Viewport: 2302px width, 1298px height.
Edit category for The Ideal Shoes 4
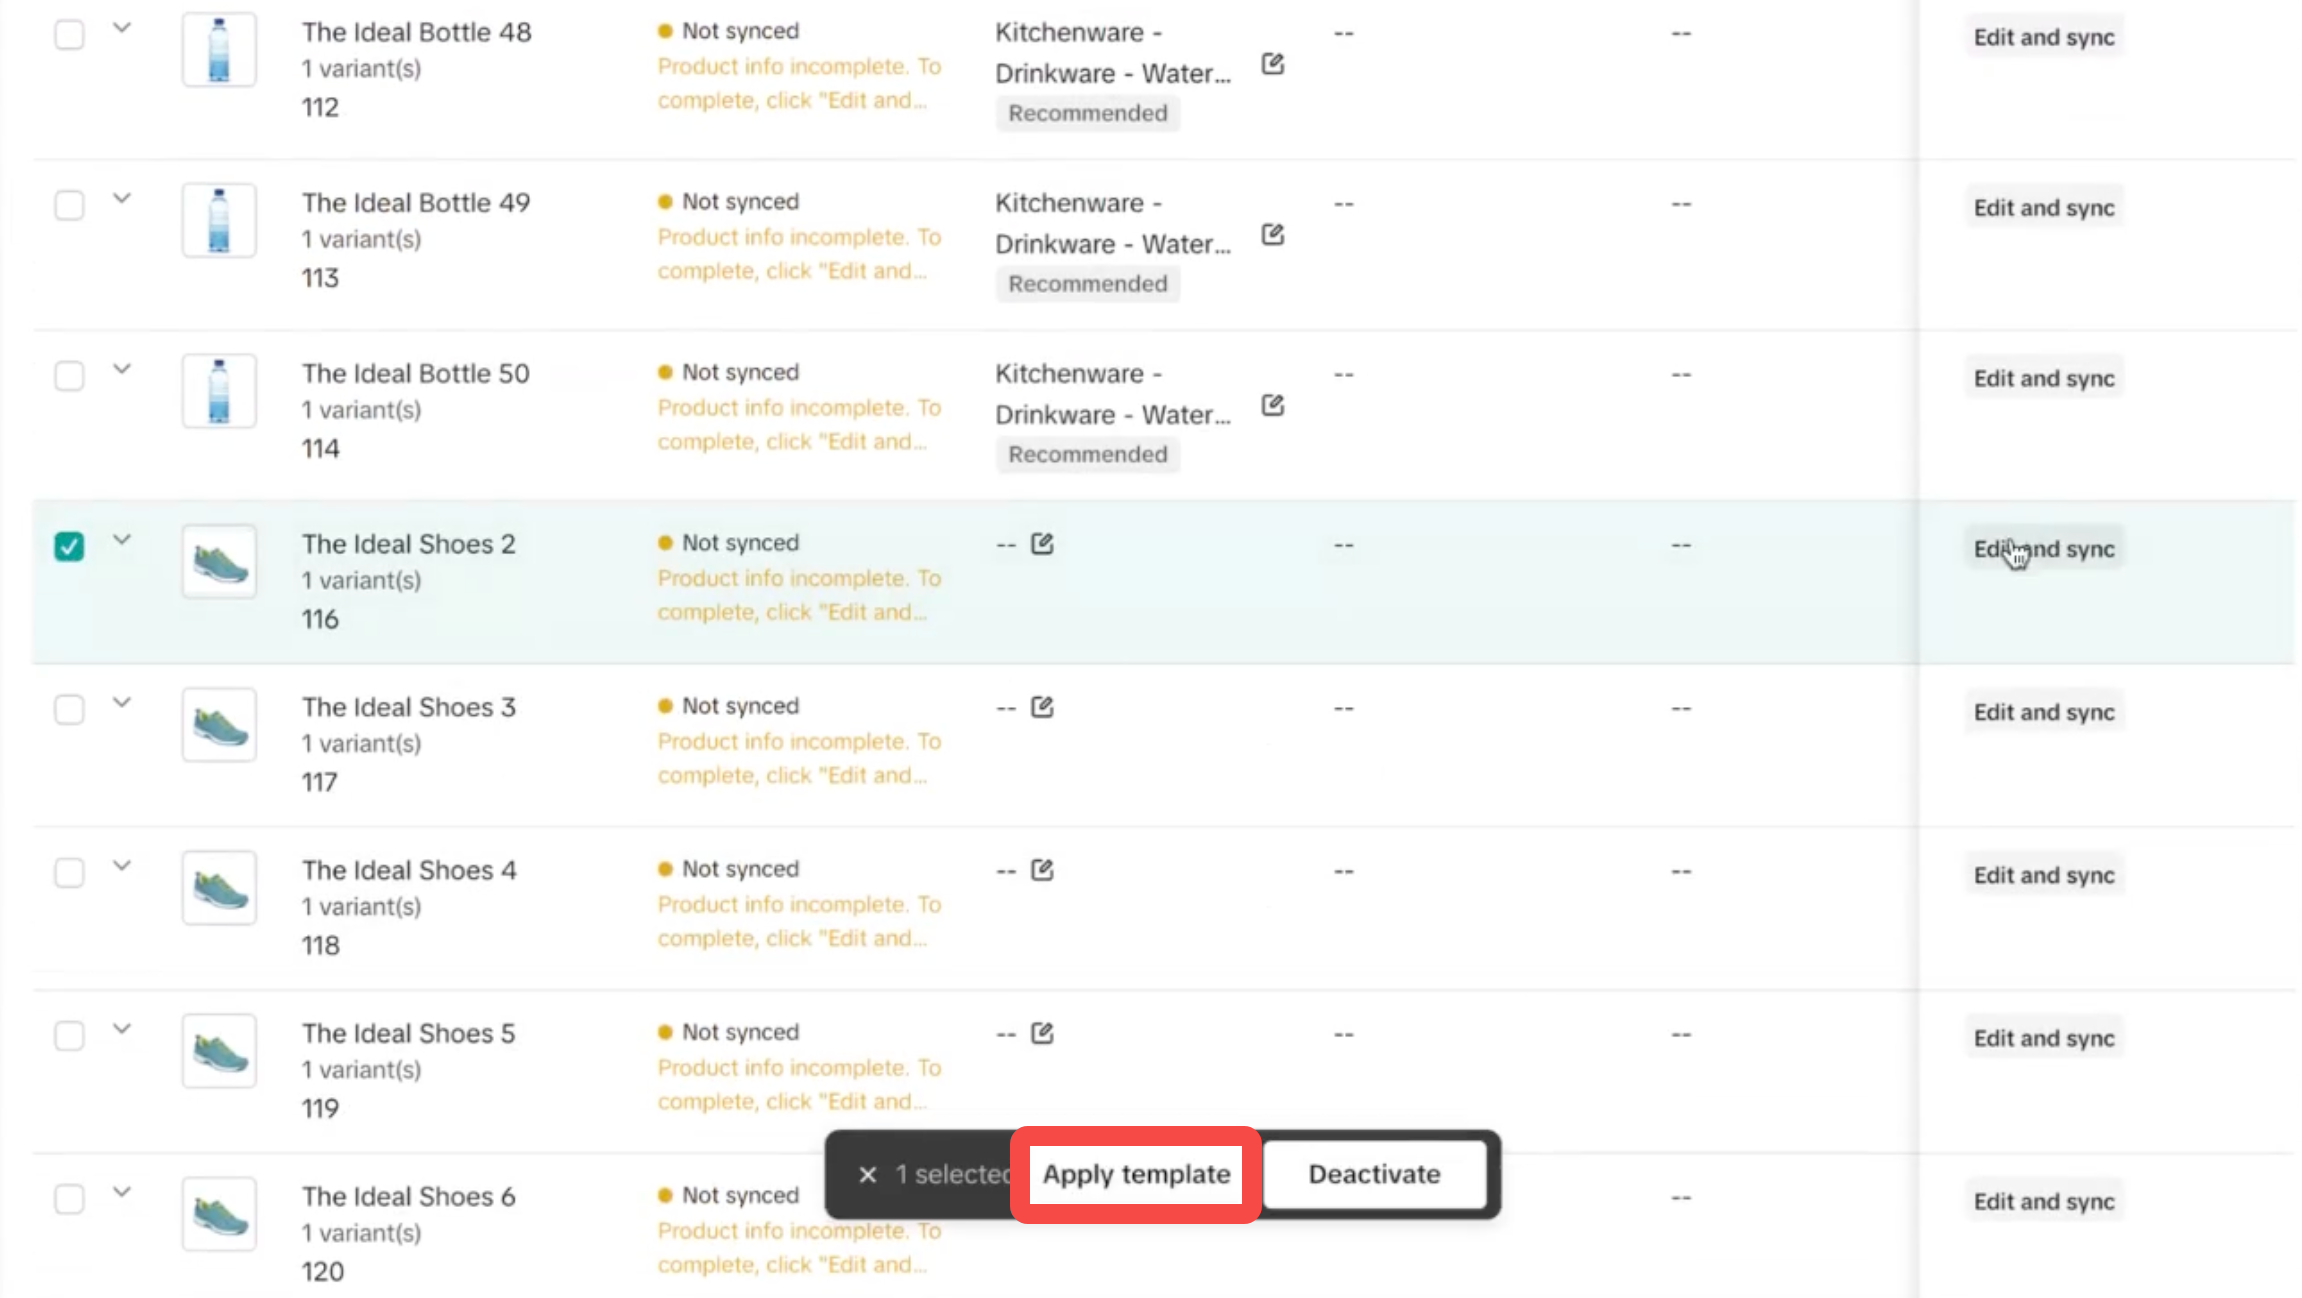click(1042, 870)
